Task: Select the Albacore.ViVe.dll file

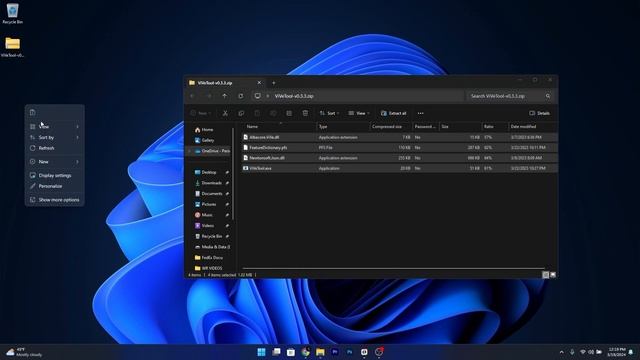Action: coord(399,138)
